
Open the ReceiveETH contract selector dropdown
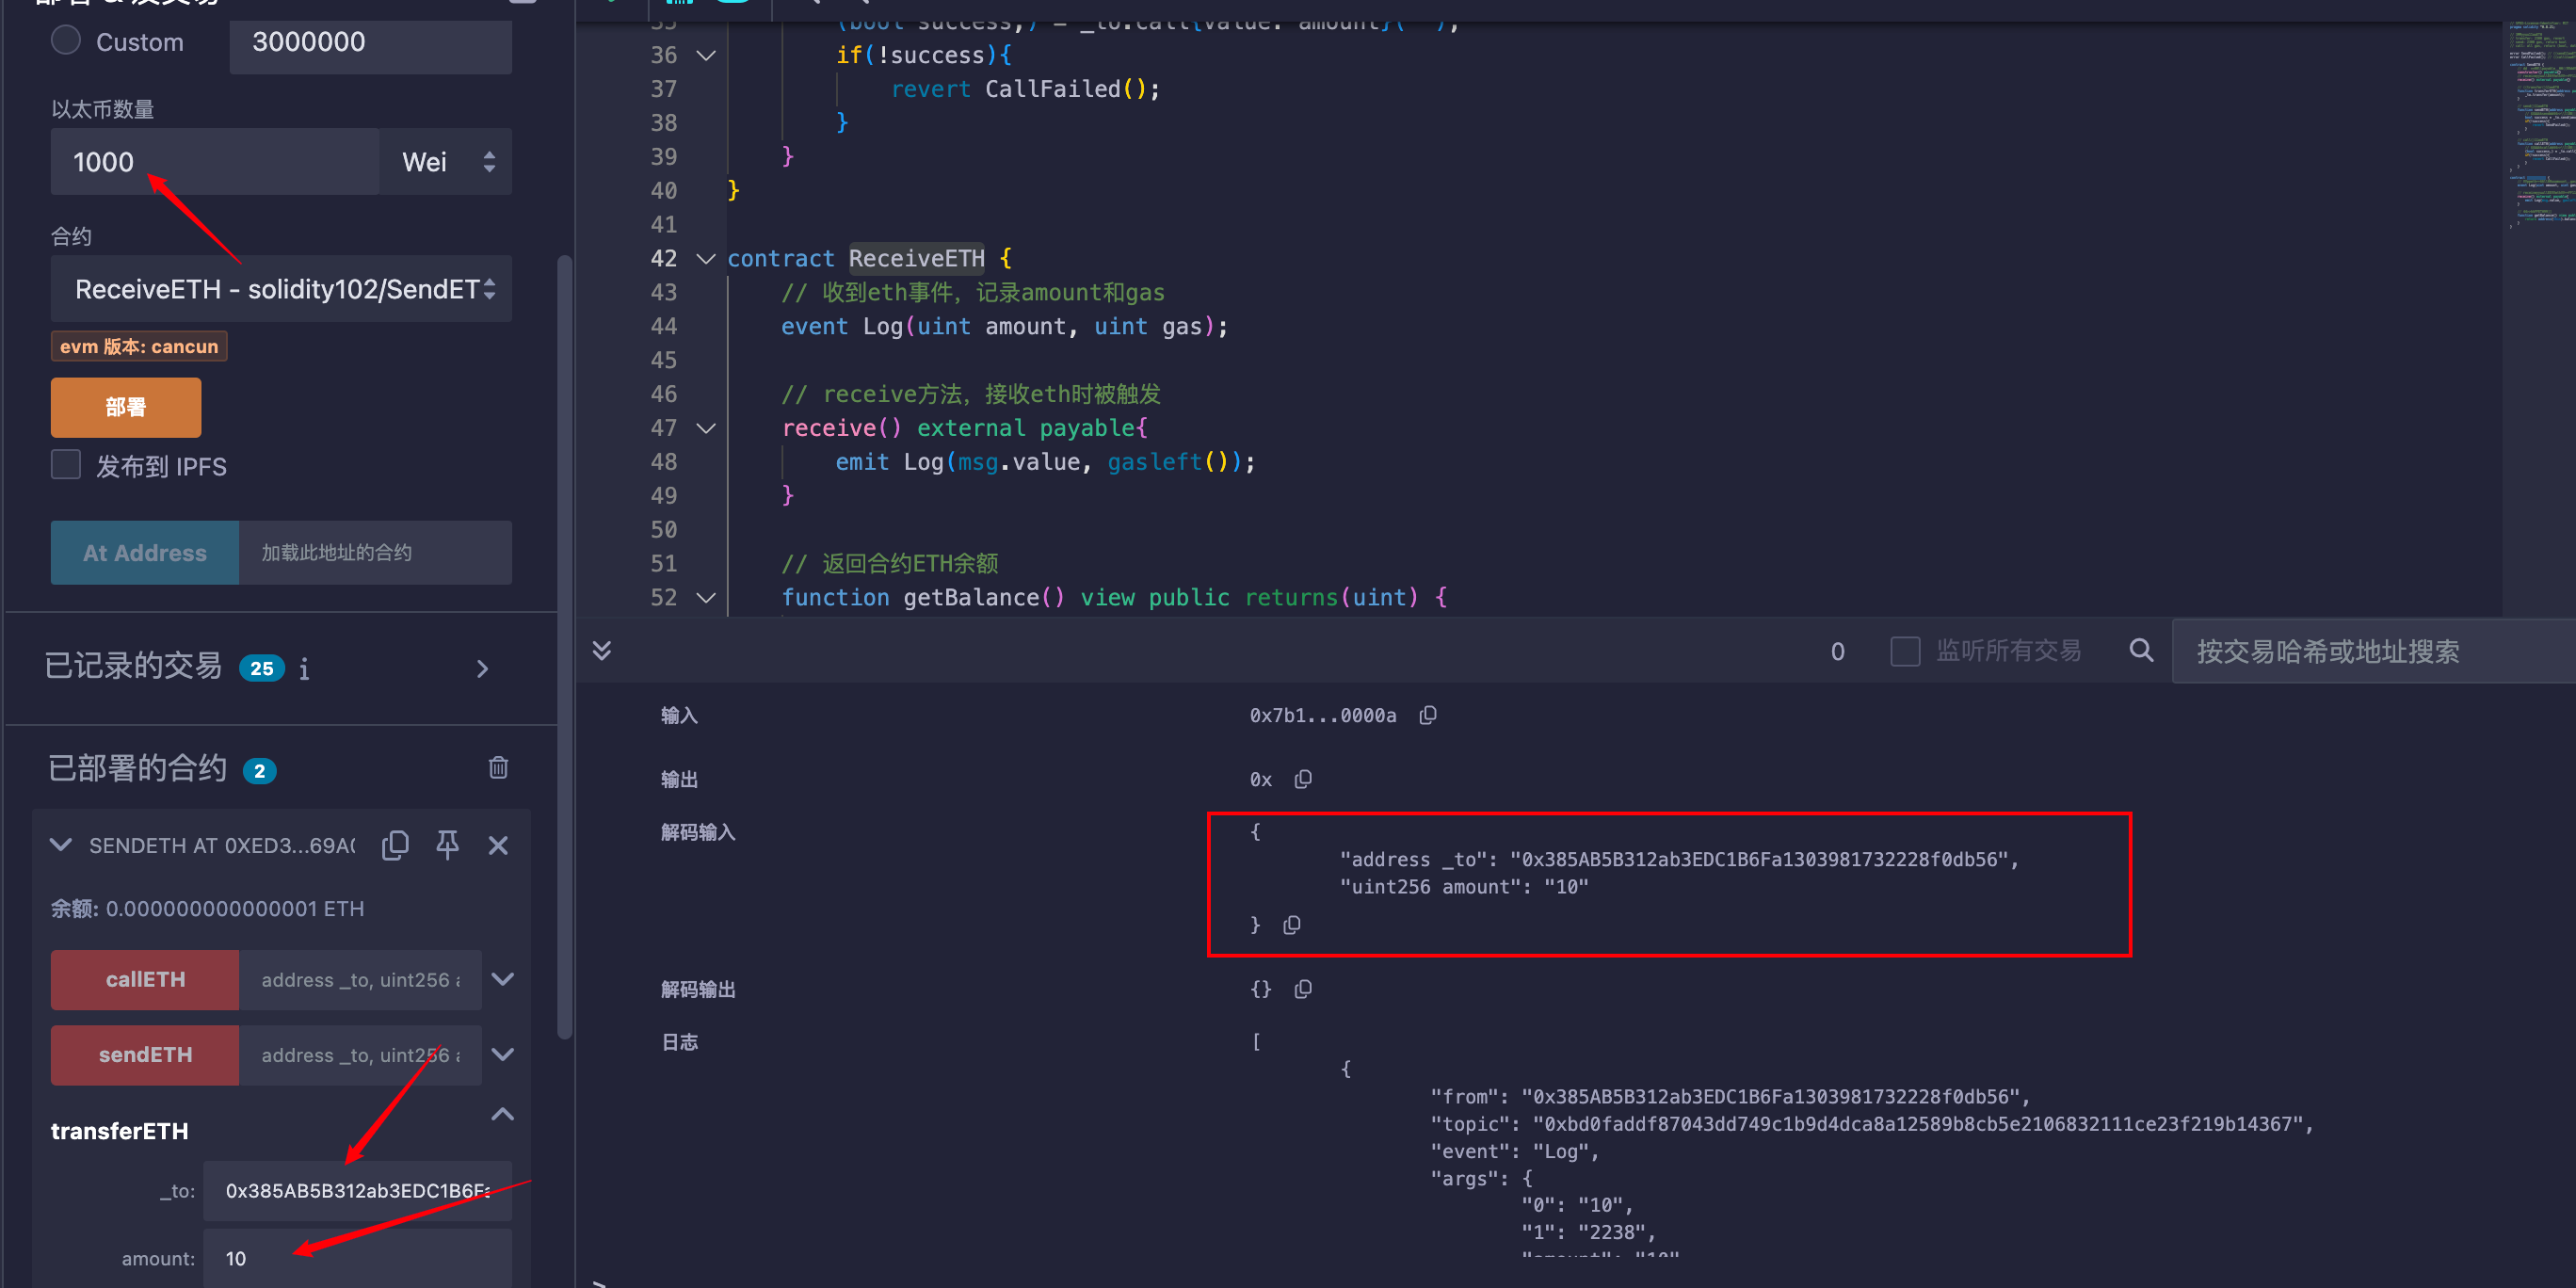pos(281,289)
